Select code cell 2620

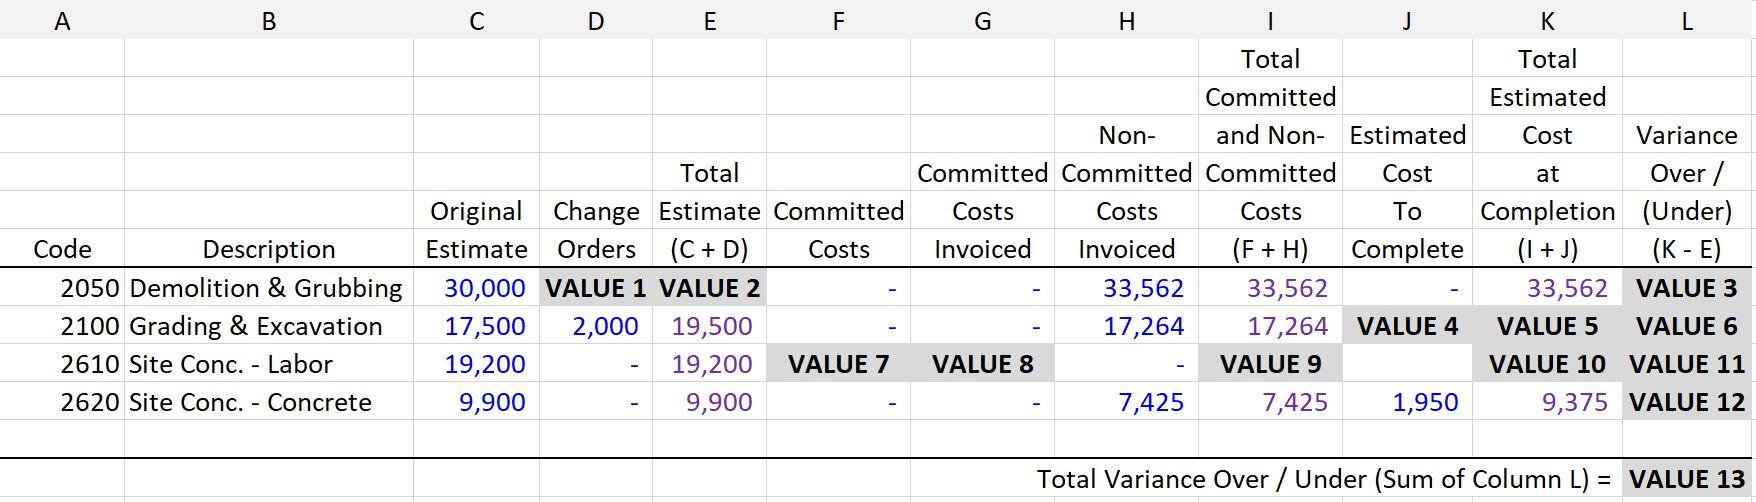click(x=62, y=402)
